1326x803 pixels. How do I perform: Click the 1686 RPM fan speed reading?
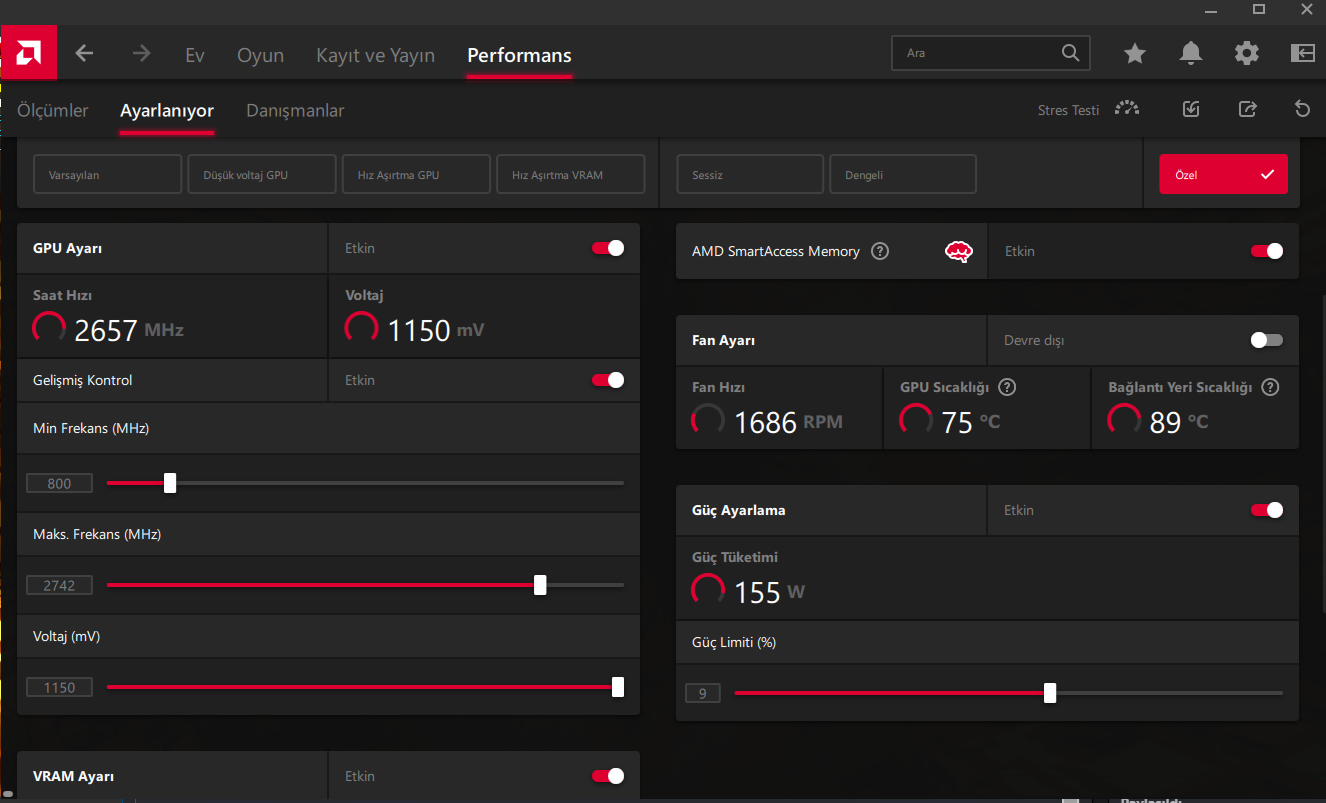click(x=788, y=422)
